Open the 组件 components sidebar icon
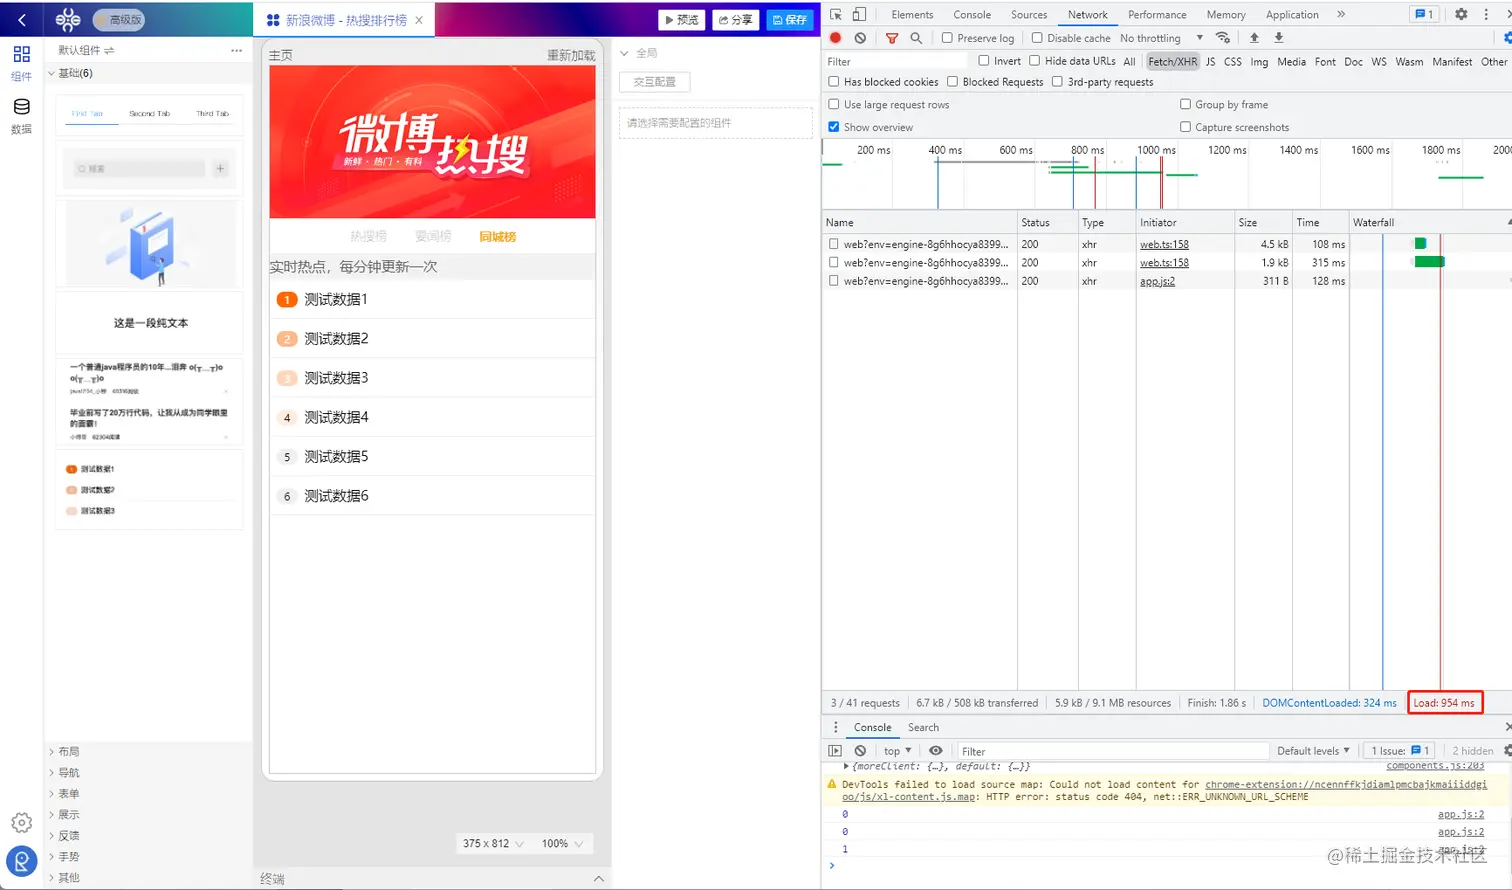The width and height of the screenshot is (1512, 890). (x=21, y=61)
